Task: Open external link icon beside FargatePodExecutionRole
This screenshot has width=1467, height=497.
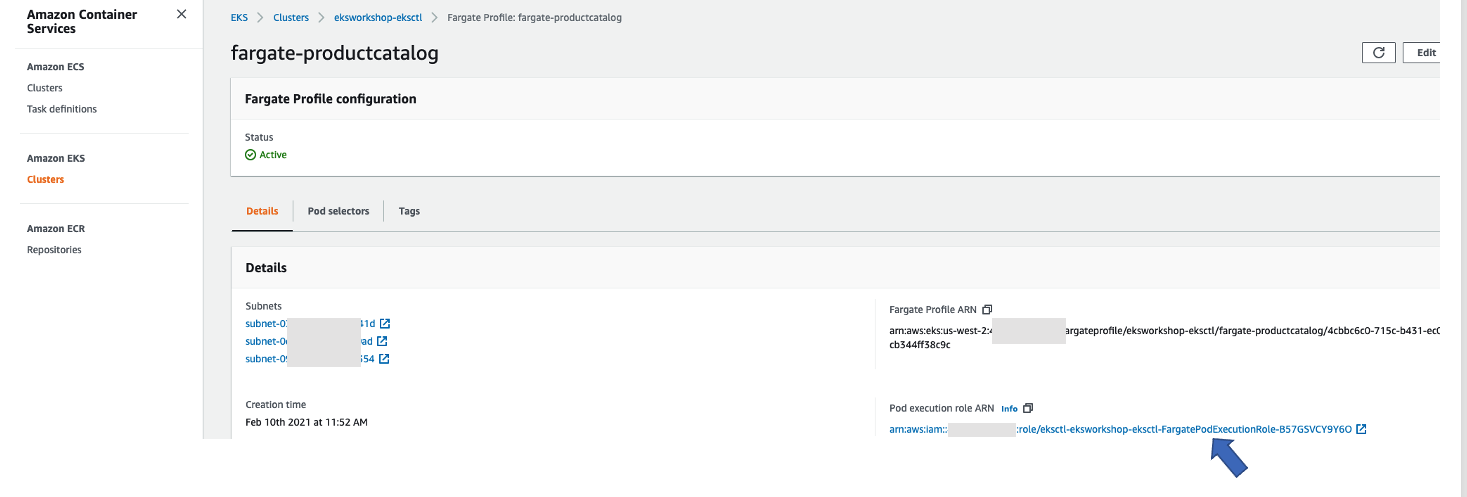Action: 1361,429
